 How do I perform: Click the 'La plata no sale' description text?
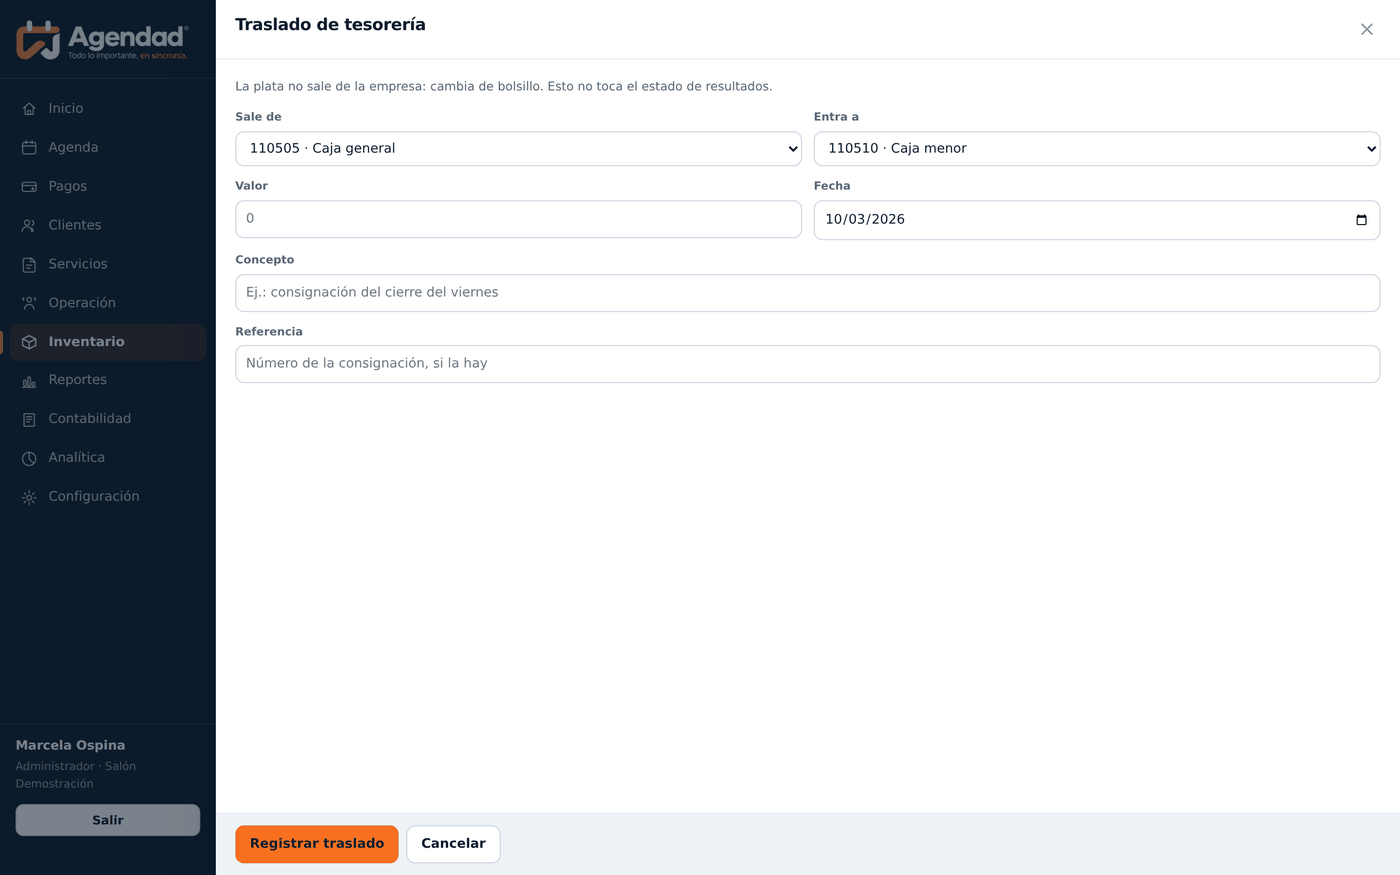click(x=504, y=87)
